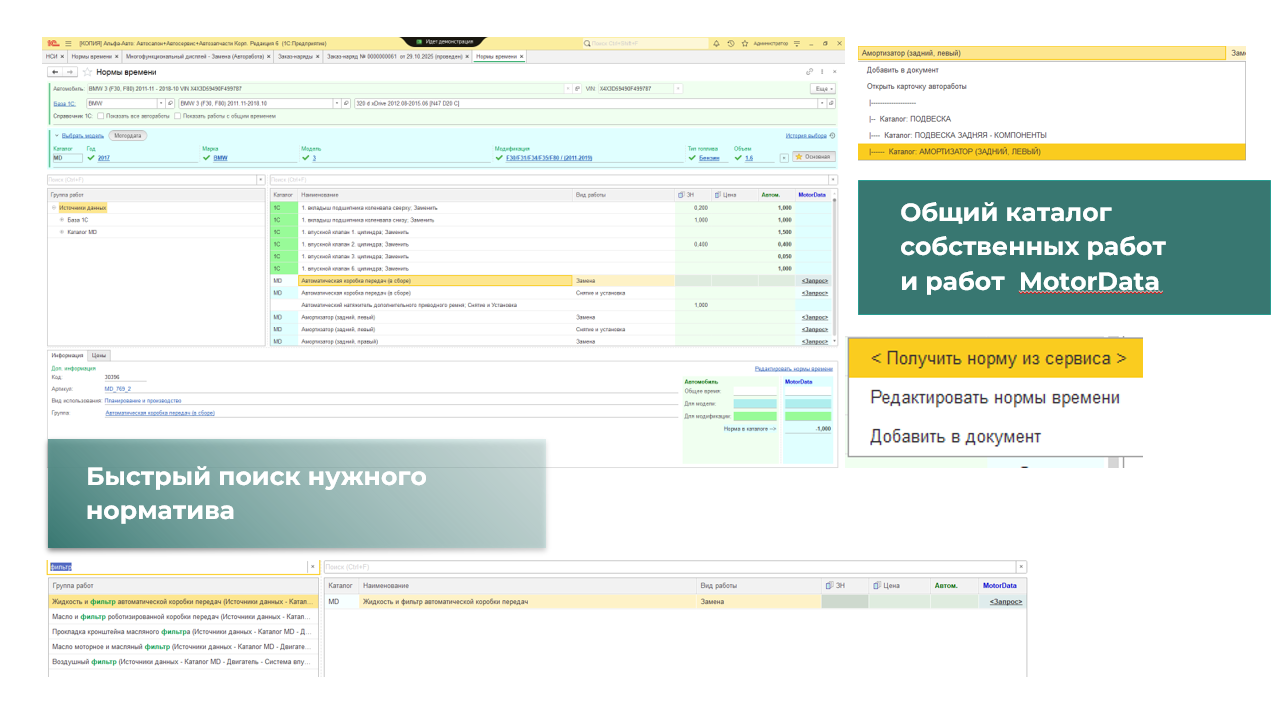Click the notifications bell icon in the toolbar
Image resolution: width=1286 pixels, height=721 pixels.
(716, 43)
